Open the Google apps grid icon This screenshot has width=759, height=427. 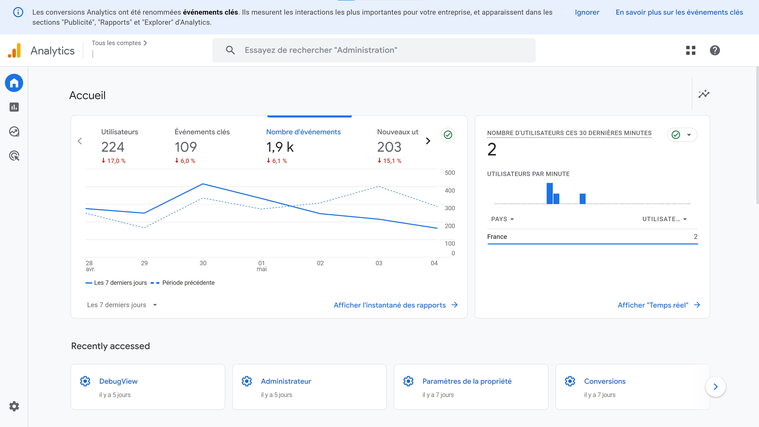click(x=690, y=50)
